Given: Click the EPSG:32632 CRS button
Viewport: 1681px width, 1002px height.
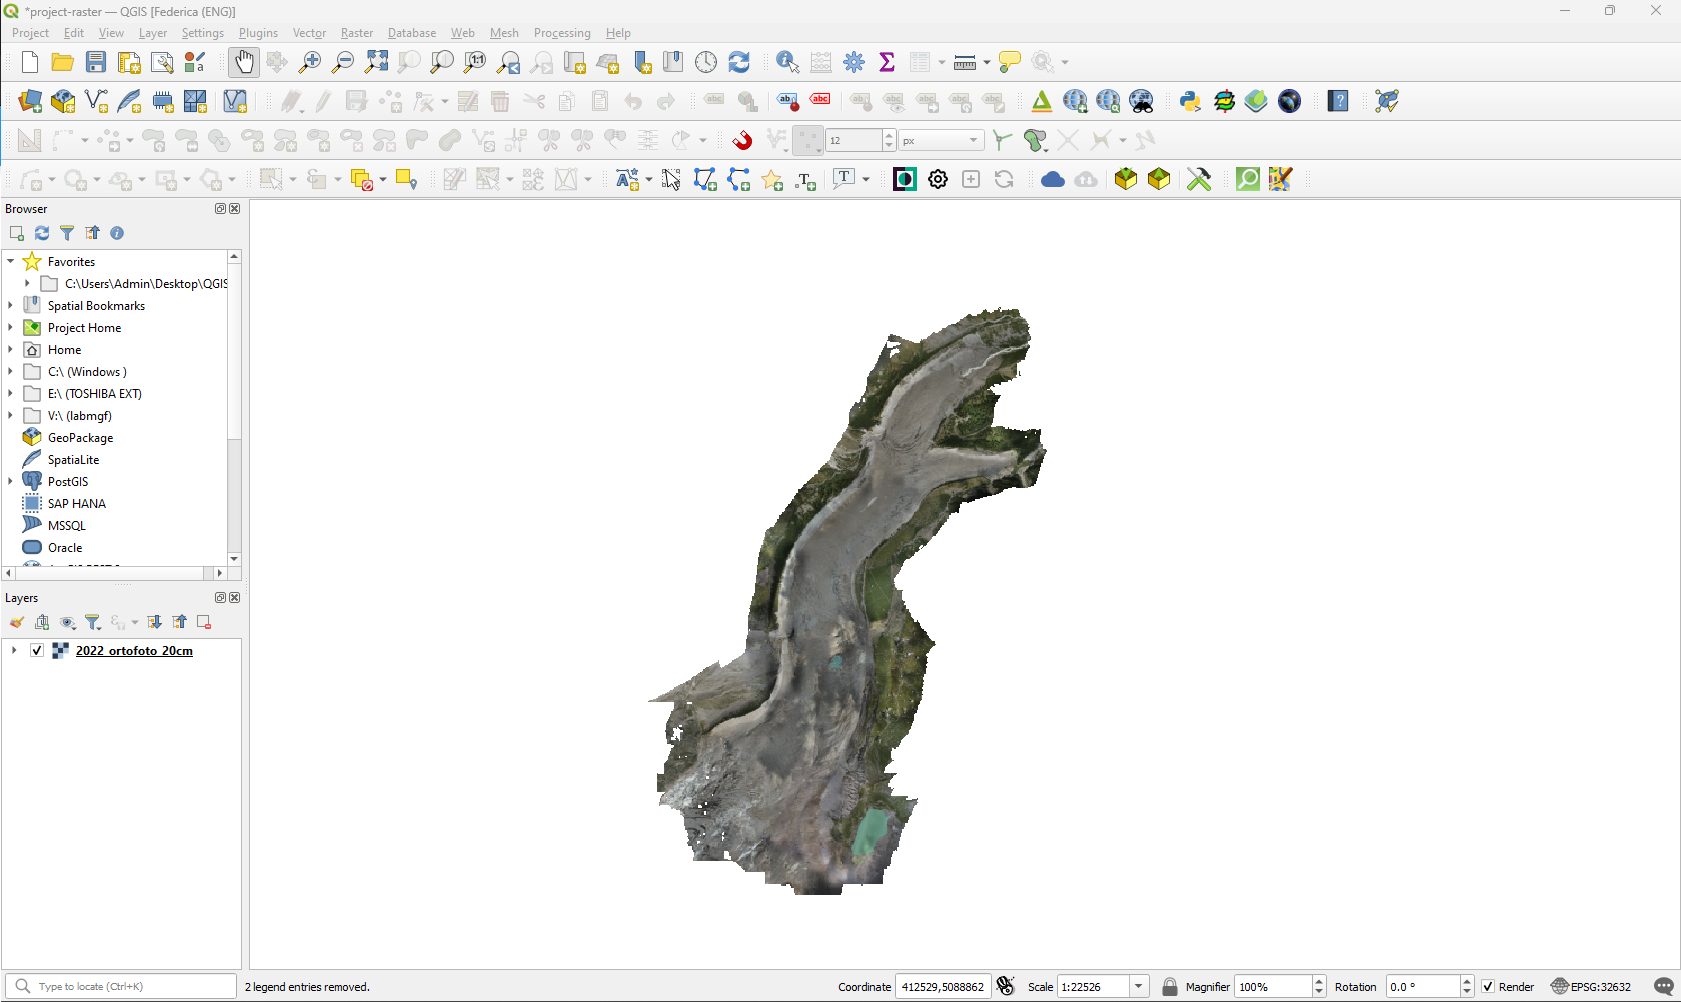Looking at the screenshot, I should pyautogui.click(x=1591, y=987).
